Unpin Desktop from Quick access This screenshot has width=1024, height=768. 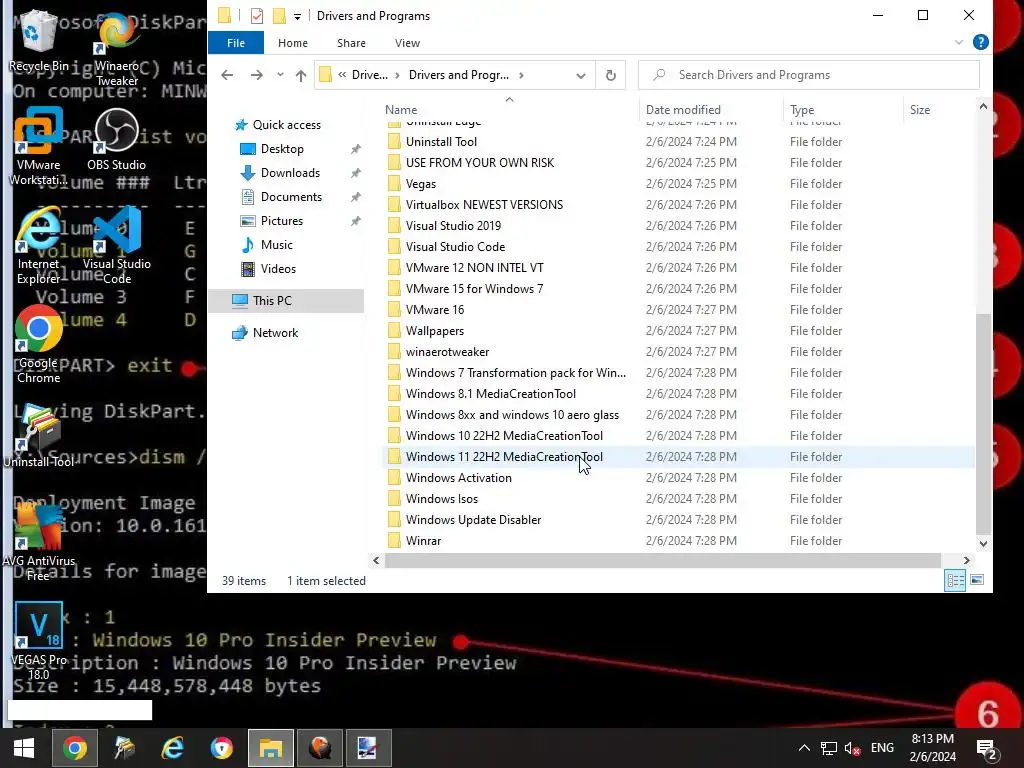[x=356, y=149]
